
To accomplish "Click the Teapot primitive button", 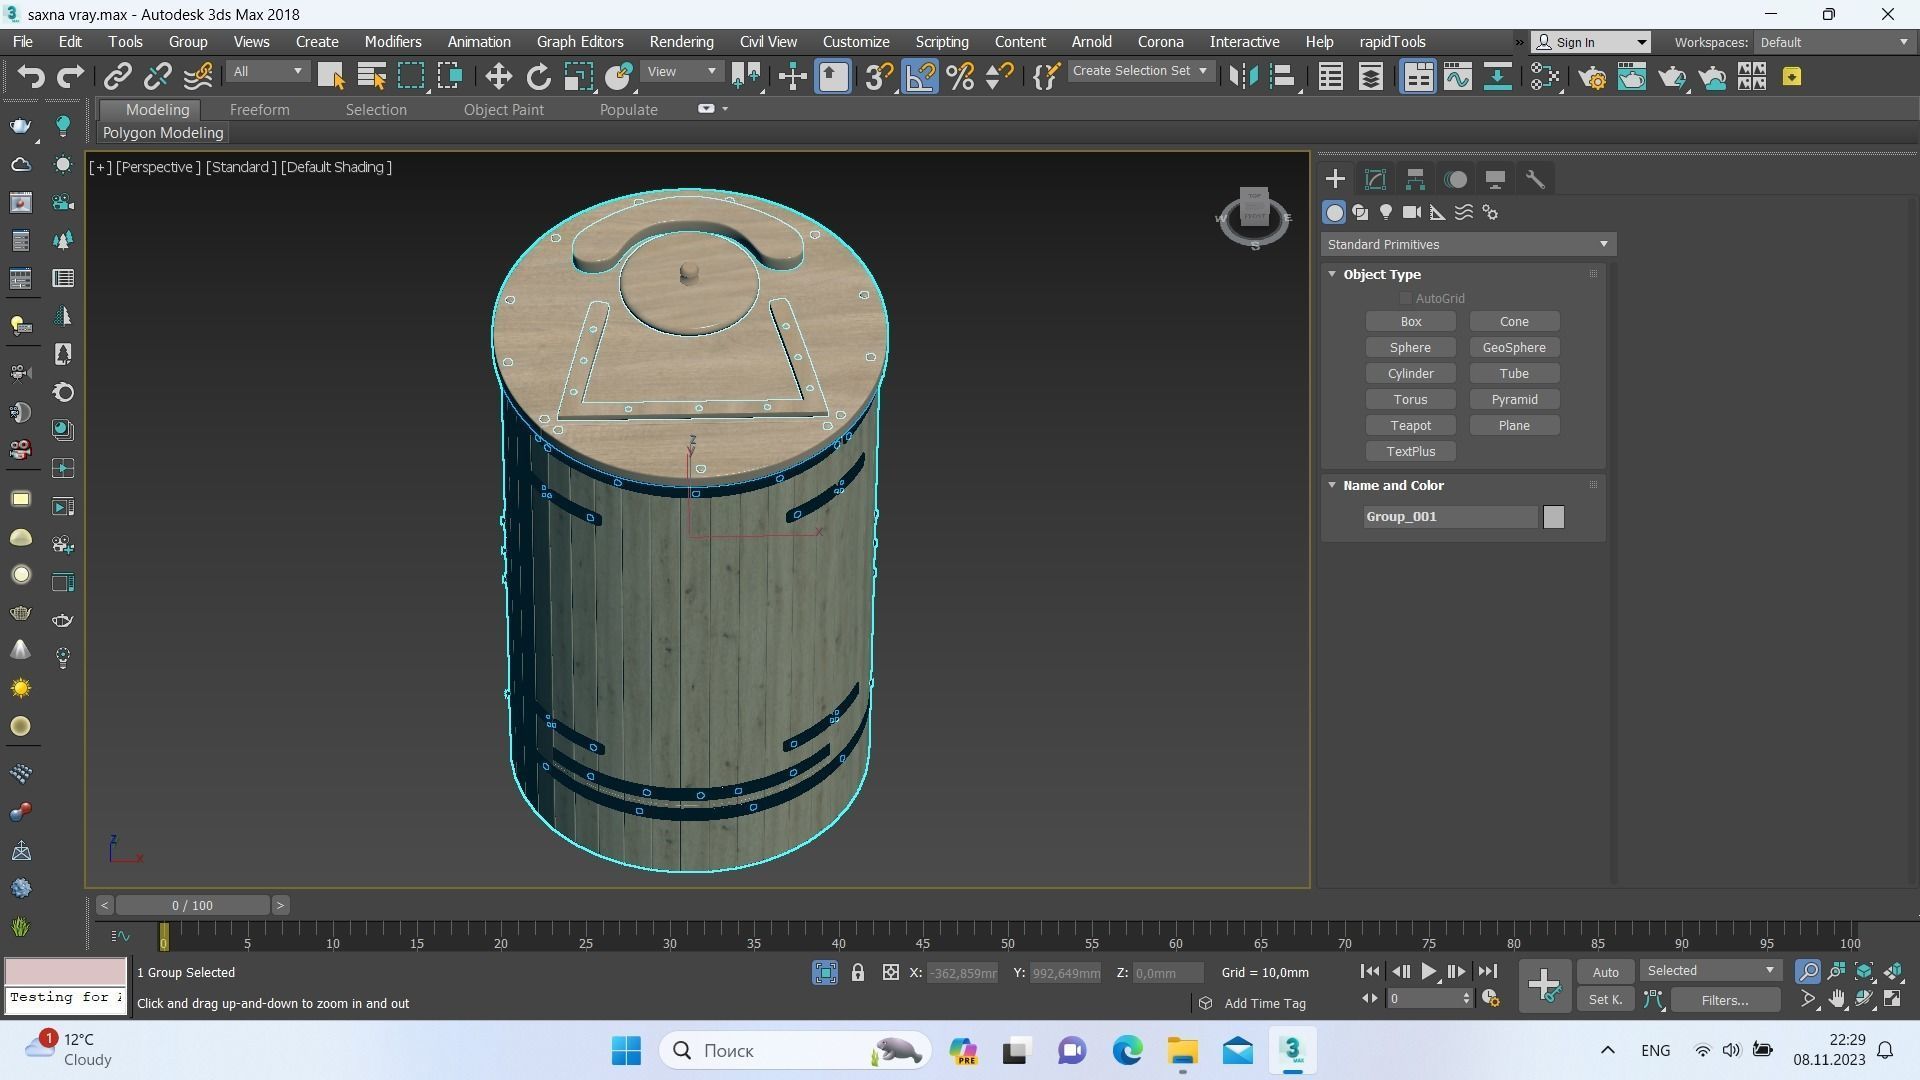I will click(x=1410, y=426).
